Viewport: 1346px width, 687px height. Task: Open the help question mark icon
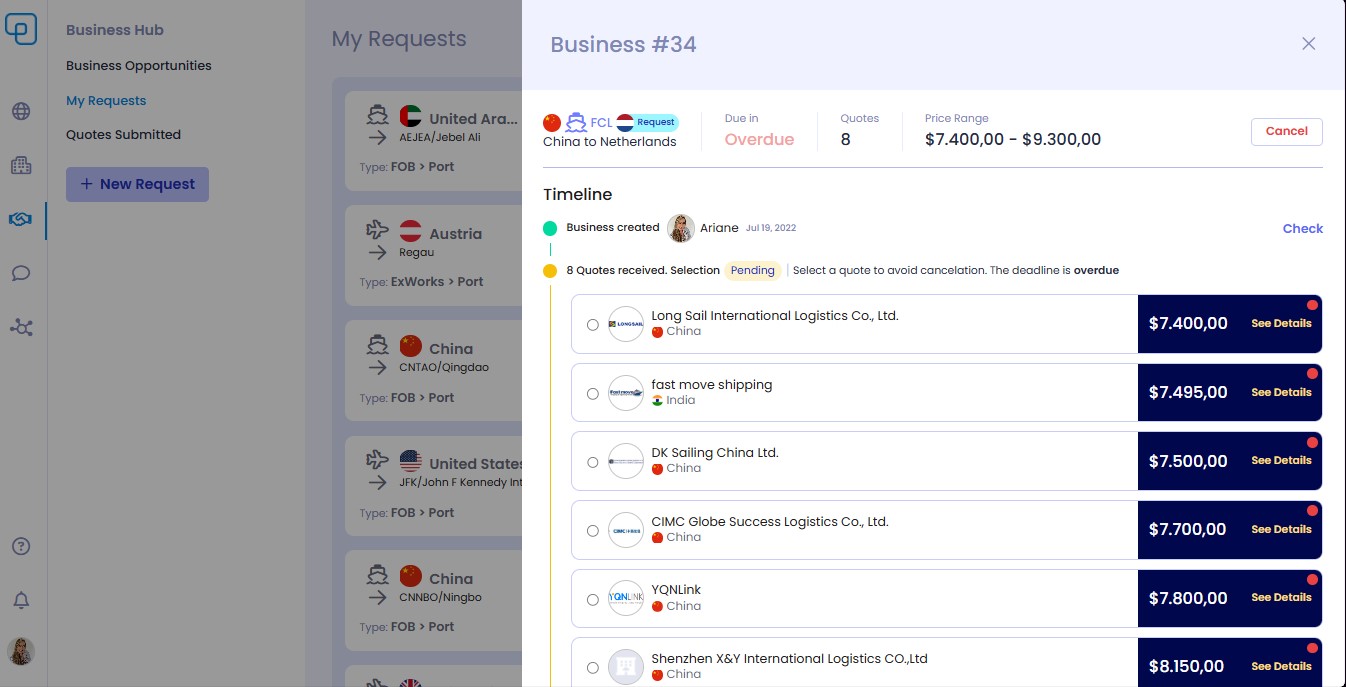[x=21, y=546]
